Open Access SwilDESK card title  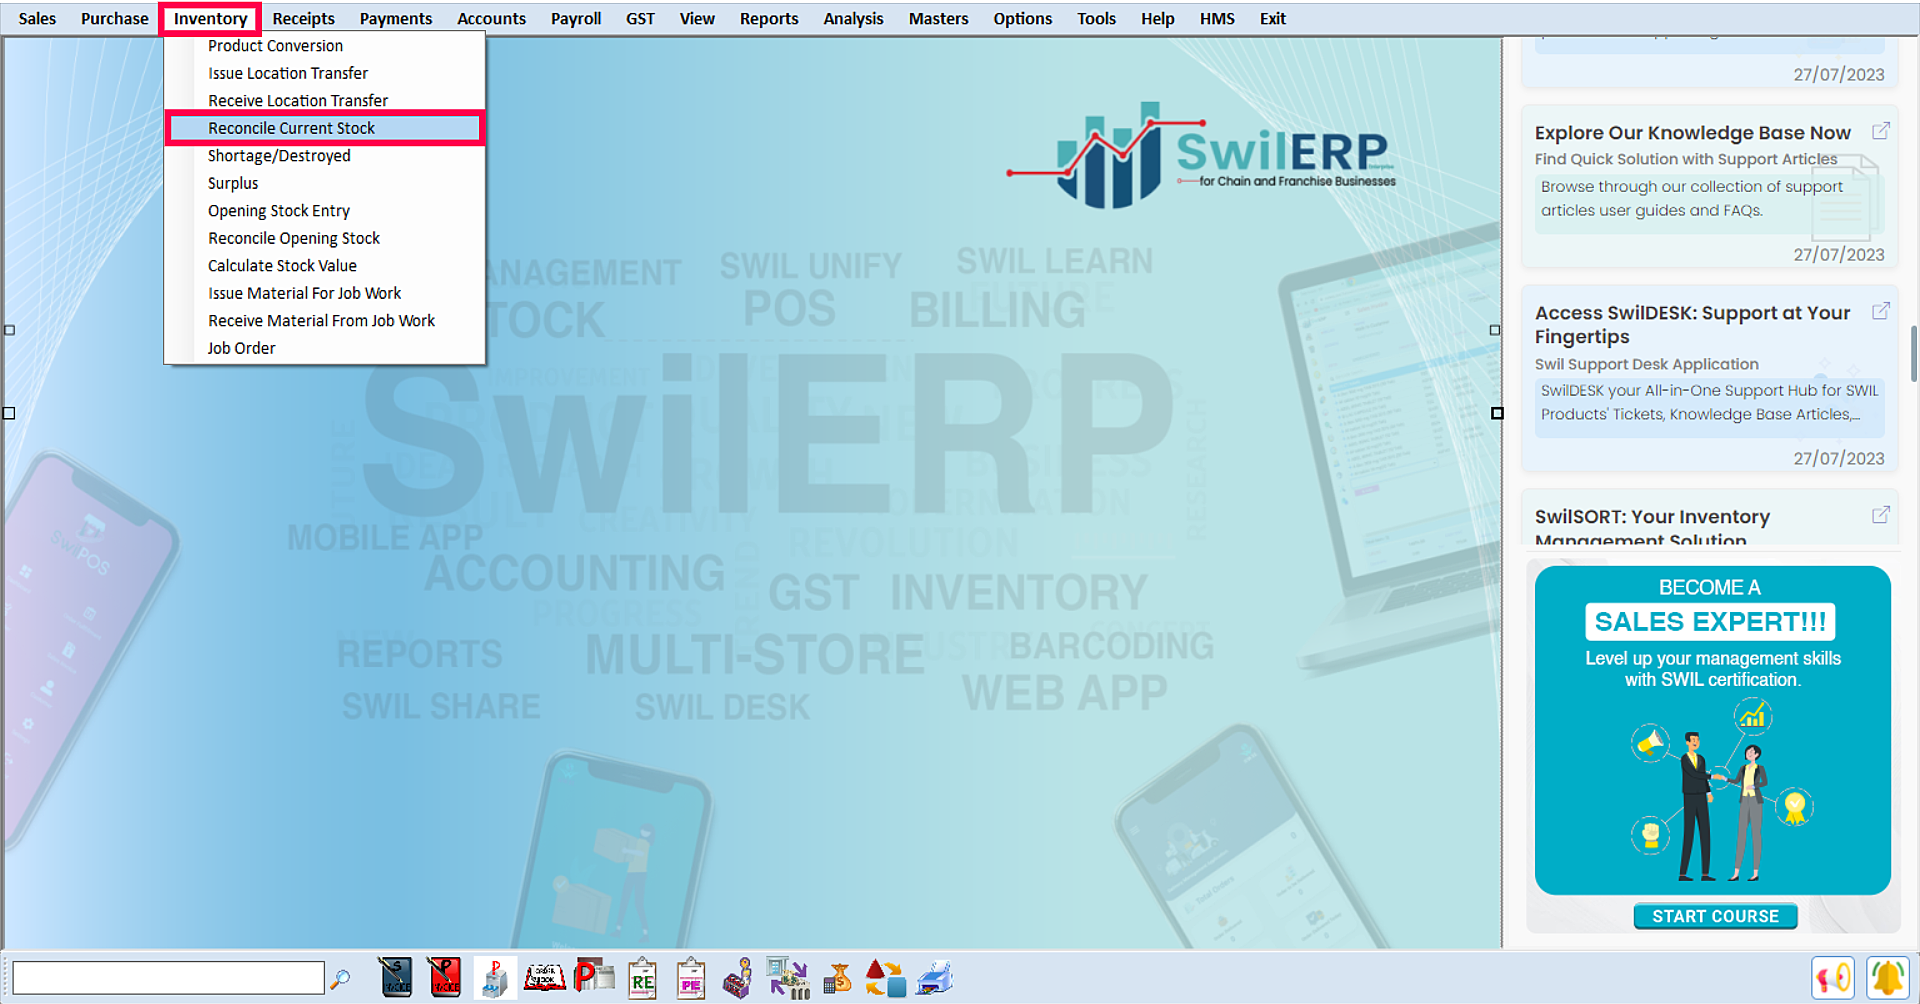(1692, 324)
